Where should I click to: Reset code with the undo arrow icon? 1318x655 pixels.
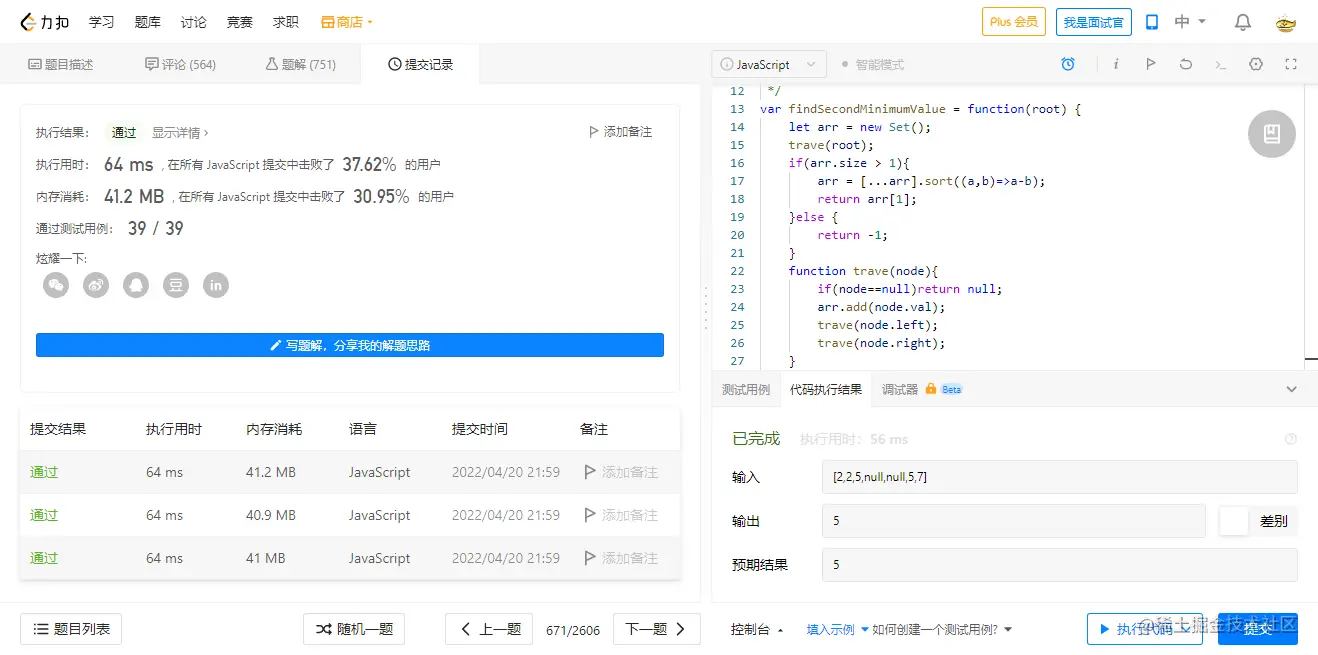tap(1186, 64)
